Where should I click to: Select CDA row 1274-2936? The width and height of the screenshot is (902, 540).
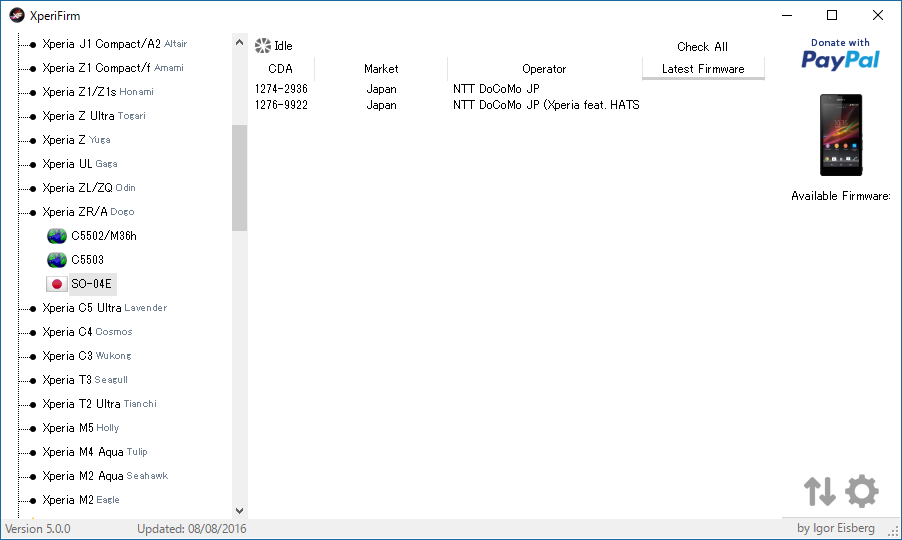pos(281,89)
